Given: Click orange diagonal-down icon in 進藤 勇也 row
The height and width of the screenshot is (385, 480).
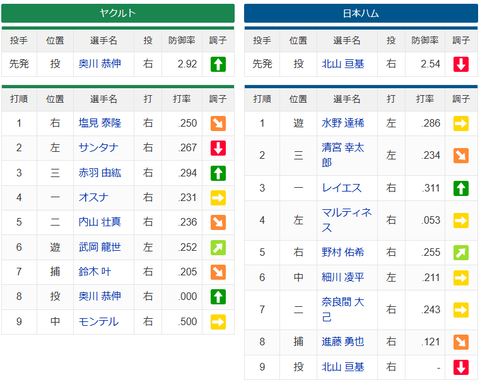Looking at the screenshot, I should [461, 342].
